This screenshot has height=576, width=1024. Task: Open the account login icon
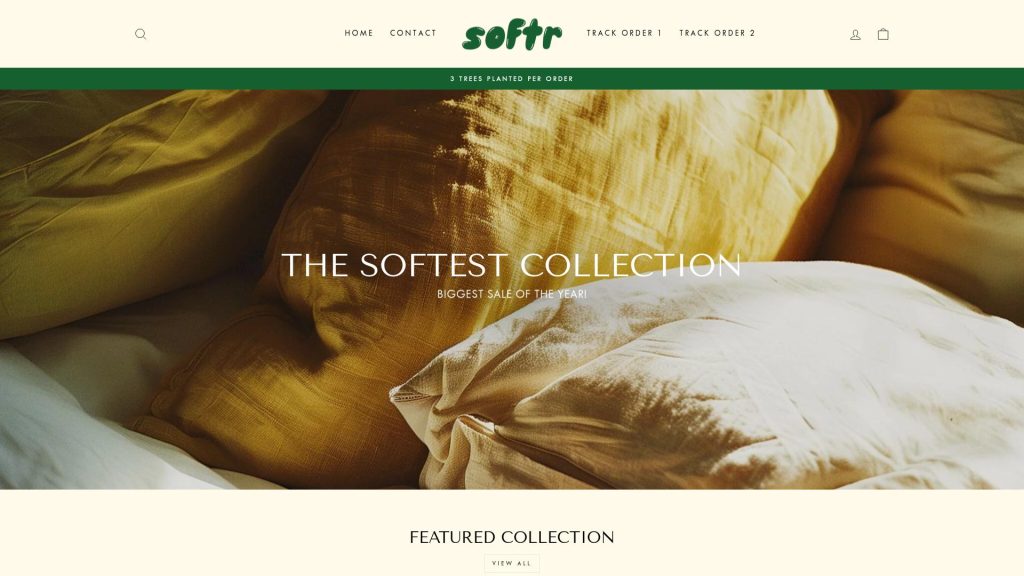click(x=855, y=35)
